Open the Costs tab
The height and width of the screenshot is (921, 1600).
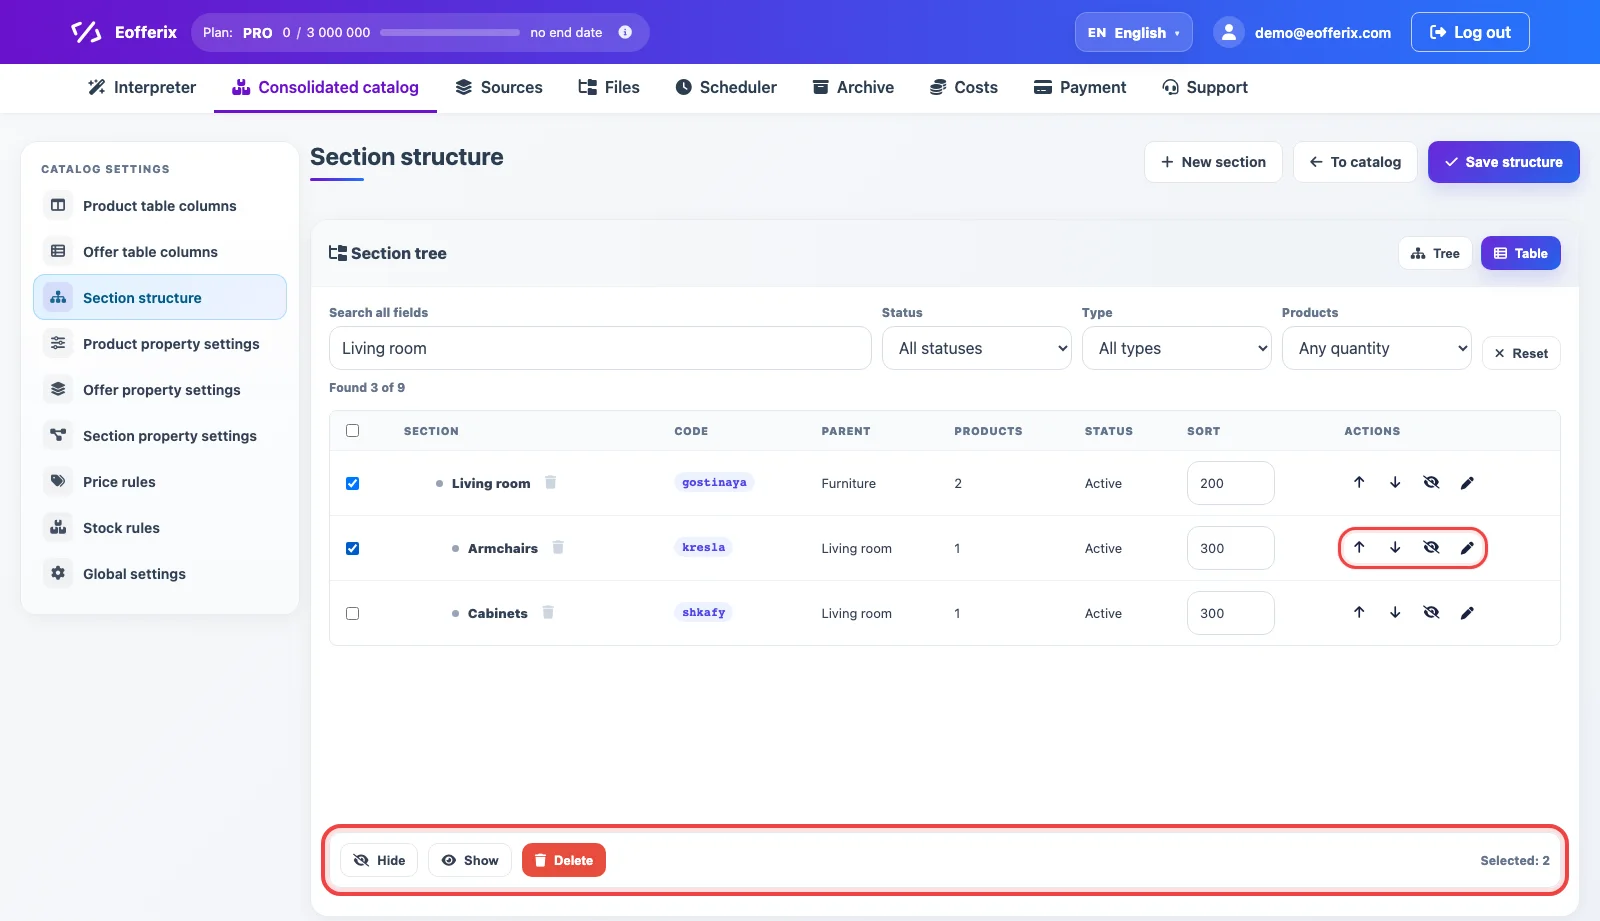pos(963,87)
